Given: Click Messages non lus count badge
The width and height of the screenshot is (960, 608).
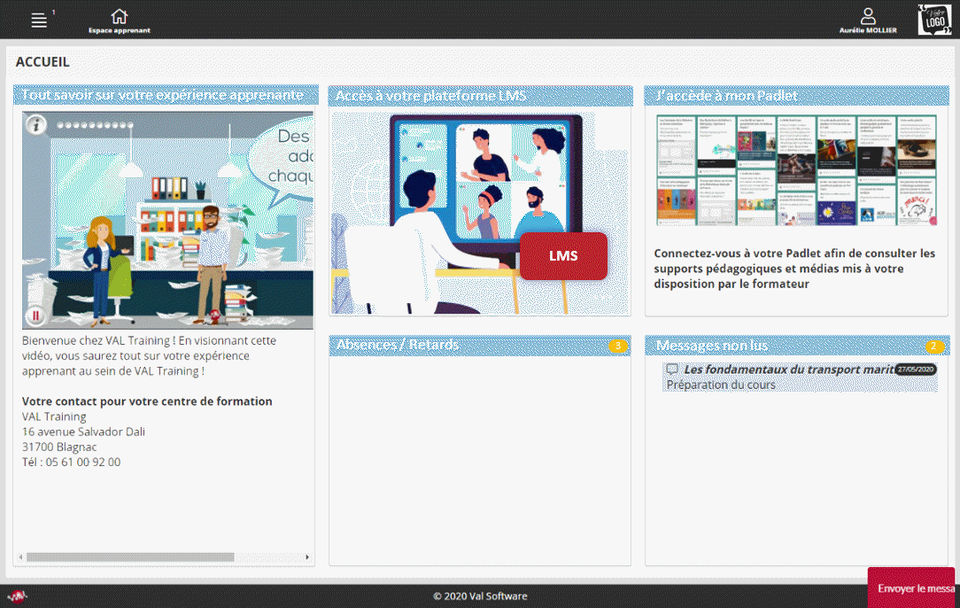Looking at the screenshot, I should pyautogui.click(x=934, y=347).
